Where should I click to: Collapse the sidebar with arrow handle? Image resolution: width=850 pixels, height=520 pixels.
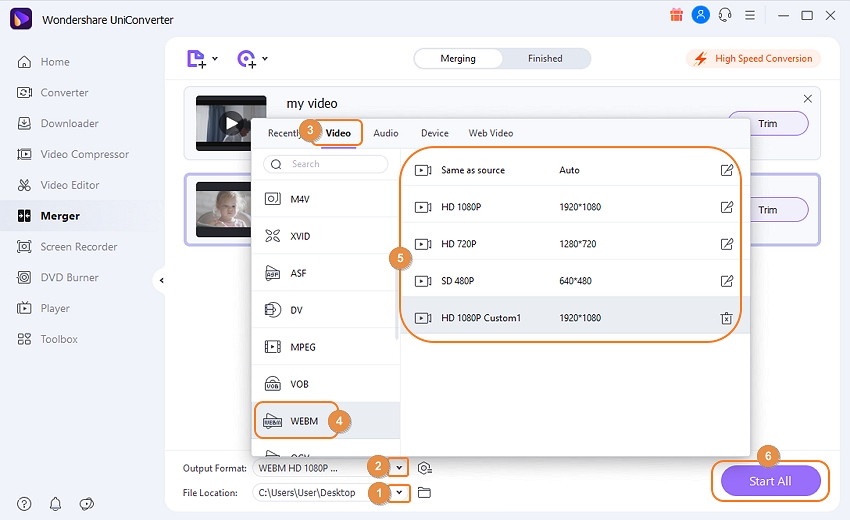[160, 280]
